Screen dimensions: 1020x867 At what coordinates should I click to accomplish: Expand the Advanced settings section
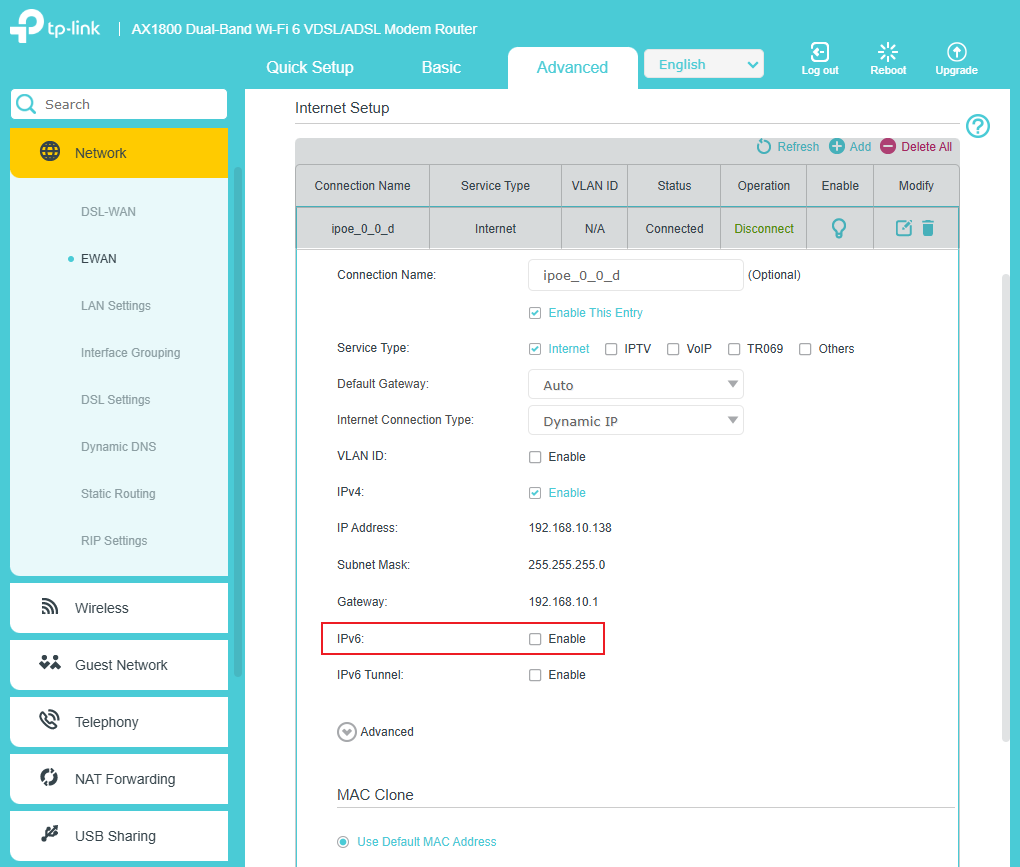click(346, 731)
